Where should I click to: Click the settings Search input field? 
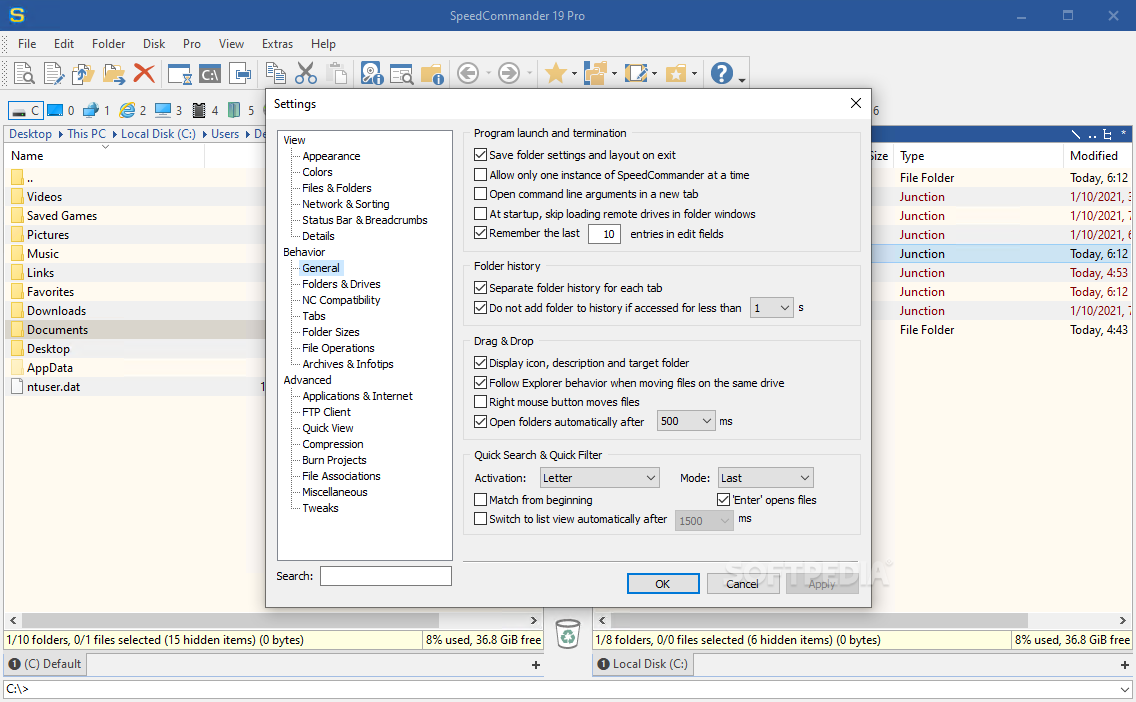coord(385,576)
